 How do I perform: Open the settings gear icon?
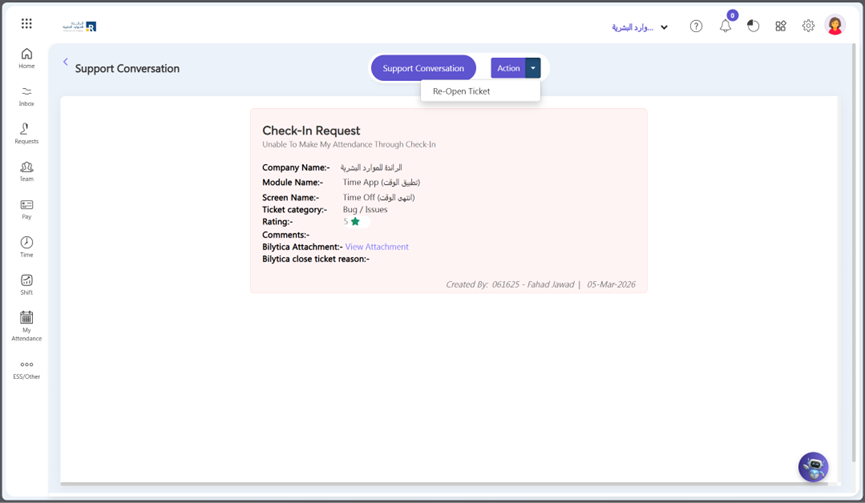pos(808,26)
